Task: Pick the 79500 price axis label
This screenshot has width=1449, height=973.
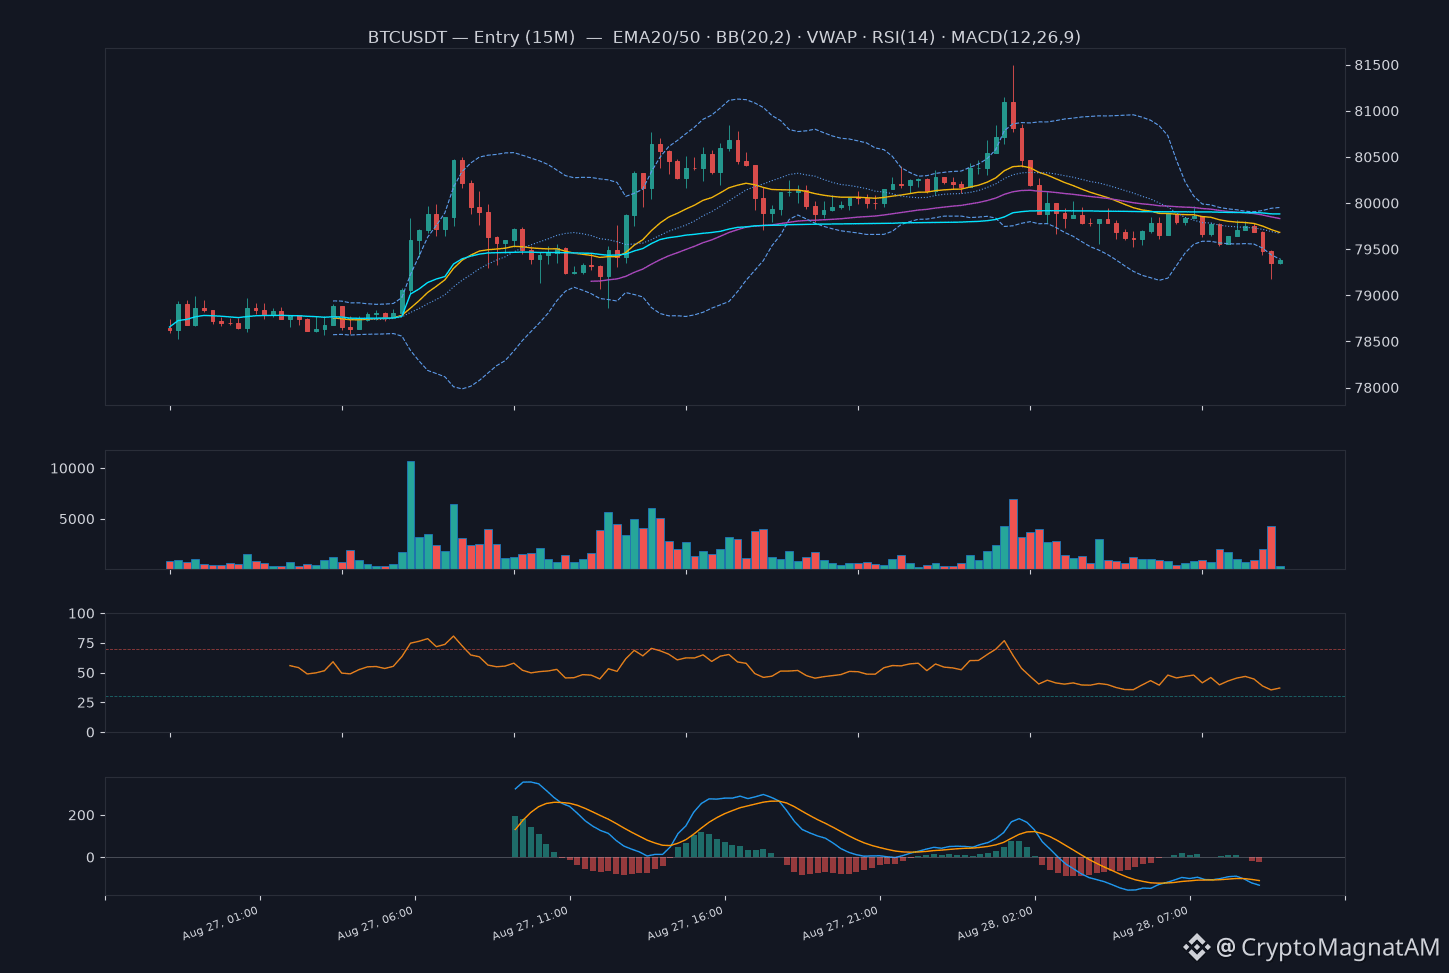Action: [1377, 249]
